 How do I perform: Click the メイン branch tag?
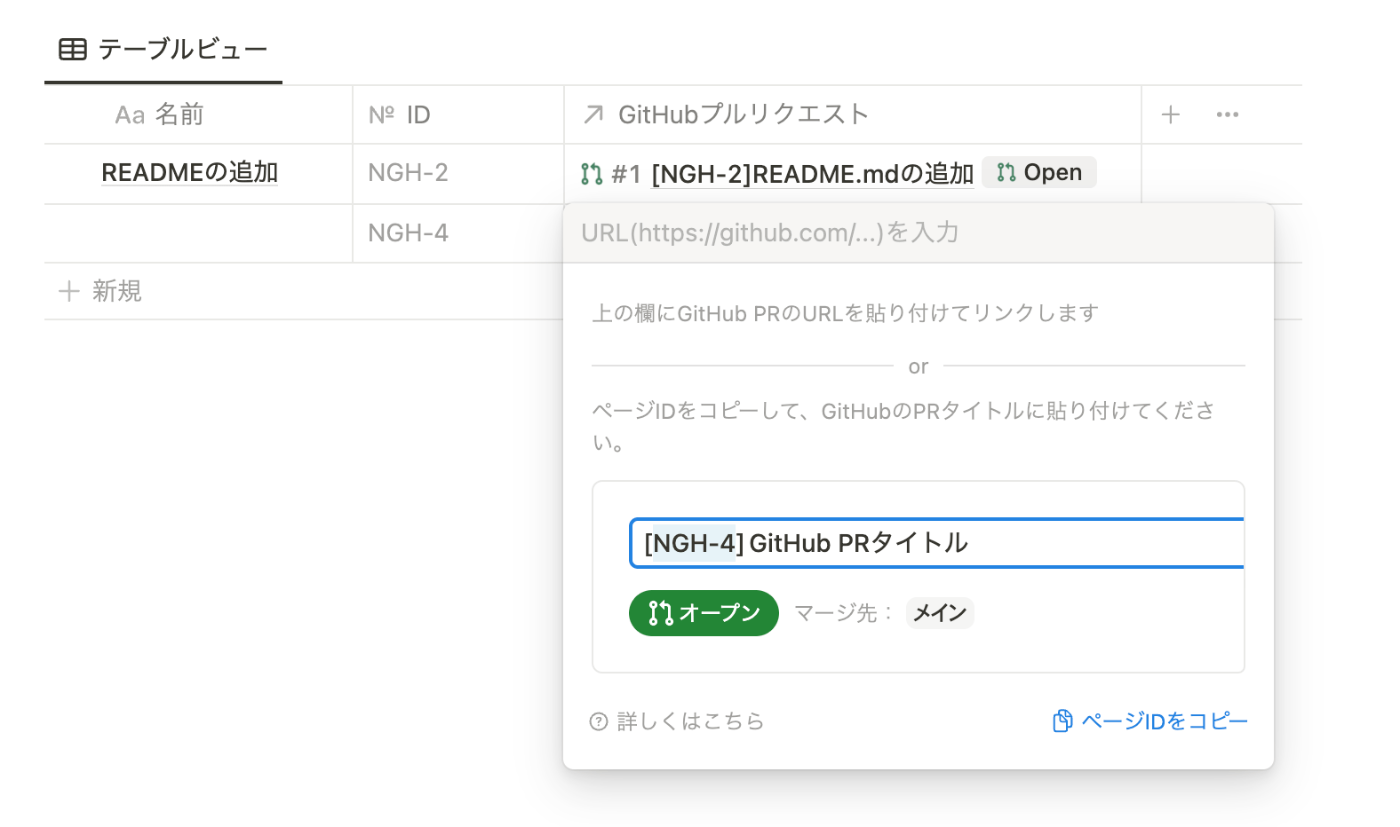coord(940,613)
